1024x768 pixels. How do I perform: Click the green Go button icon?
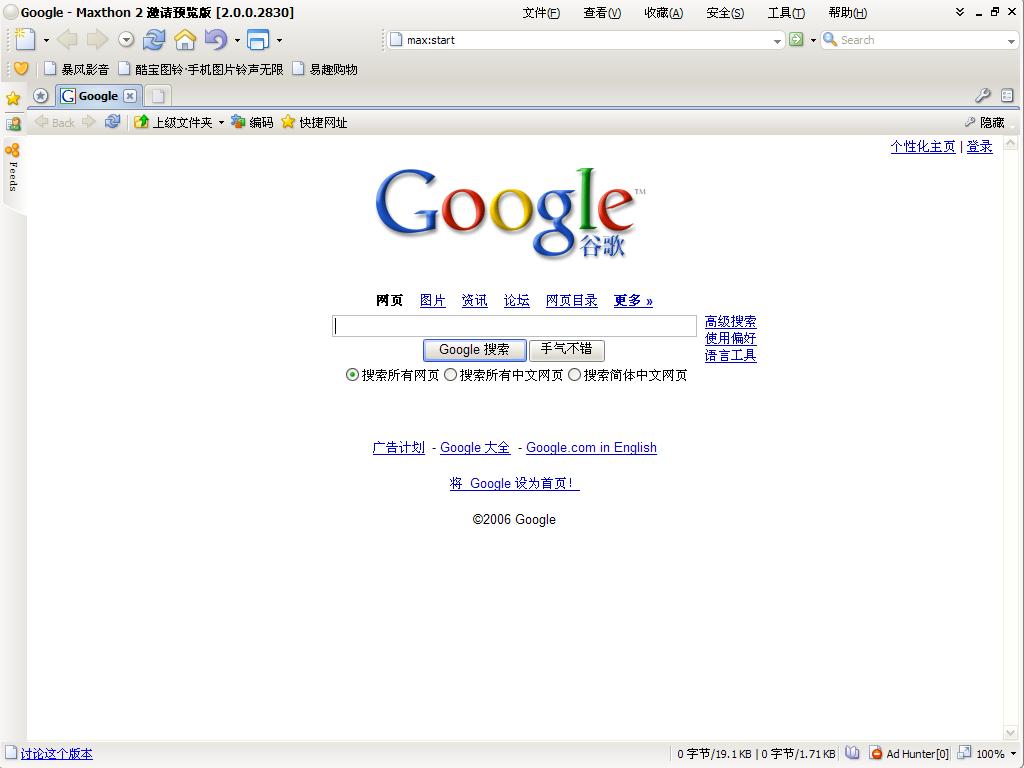[796, 40]
